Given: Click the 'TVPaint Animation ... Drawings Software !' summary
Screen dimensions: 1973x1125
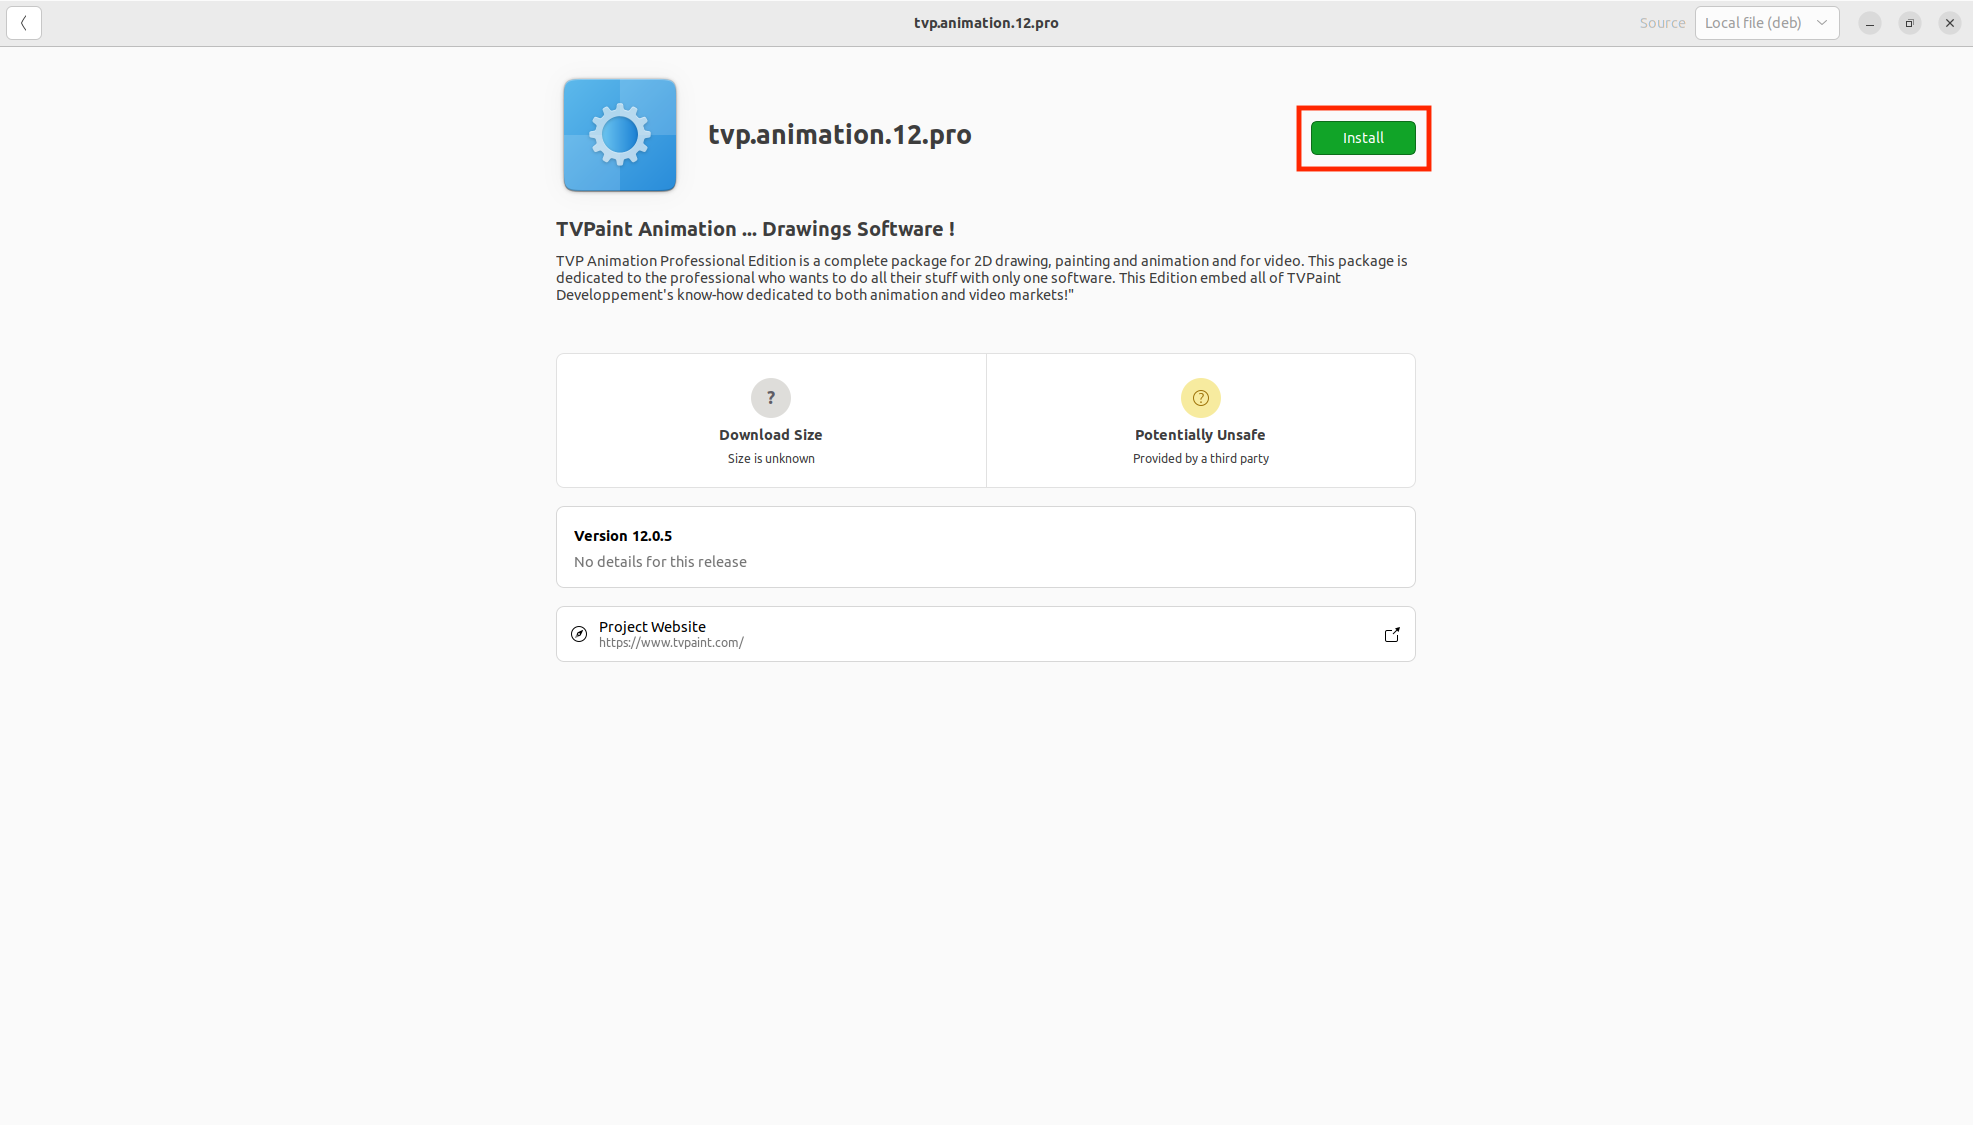Looking at the screenshot, I should 755,229.
